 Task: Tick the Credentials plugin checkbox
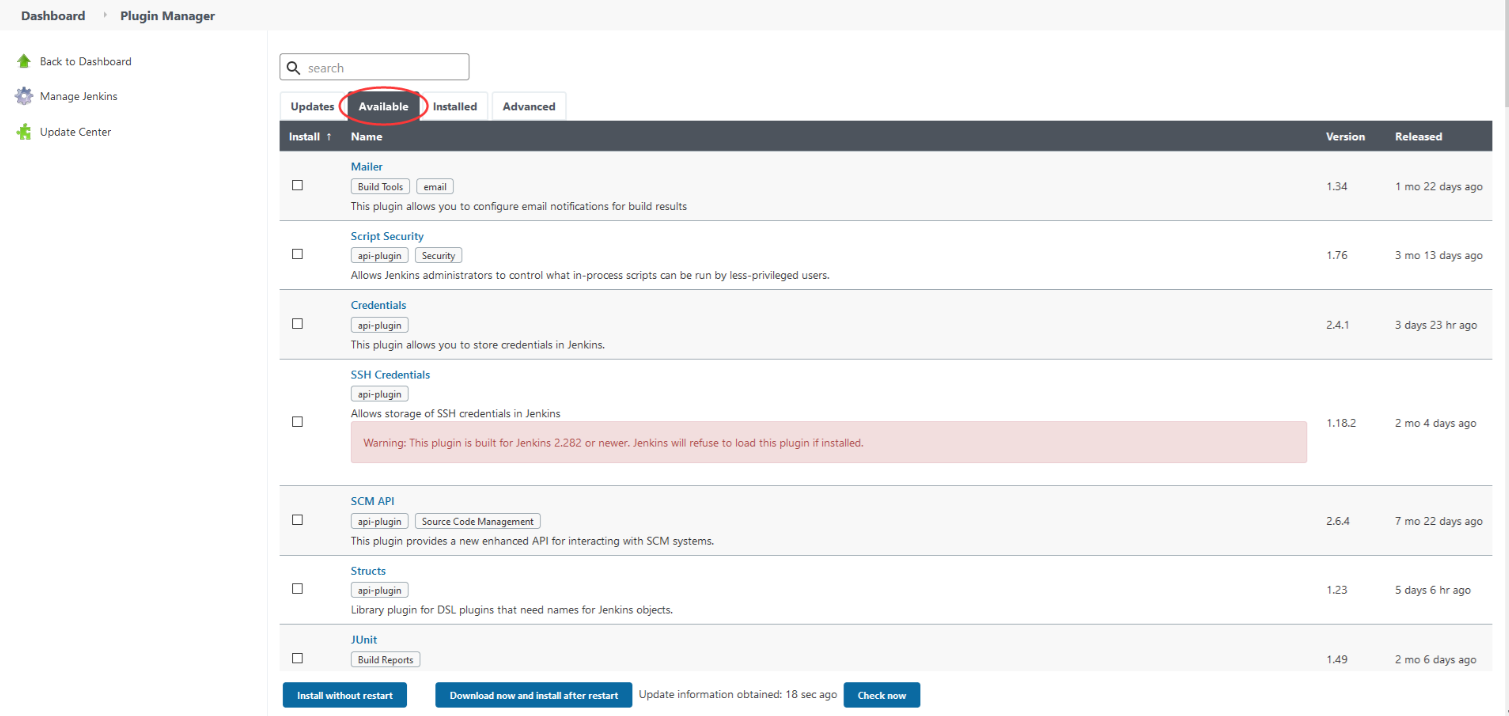297,324
